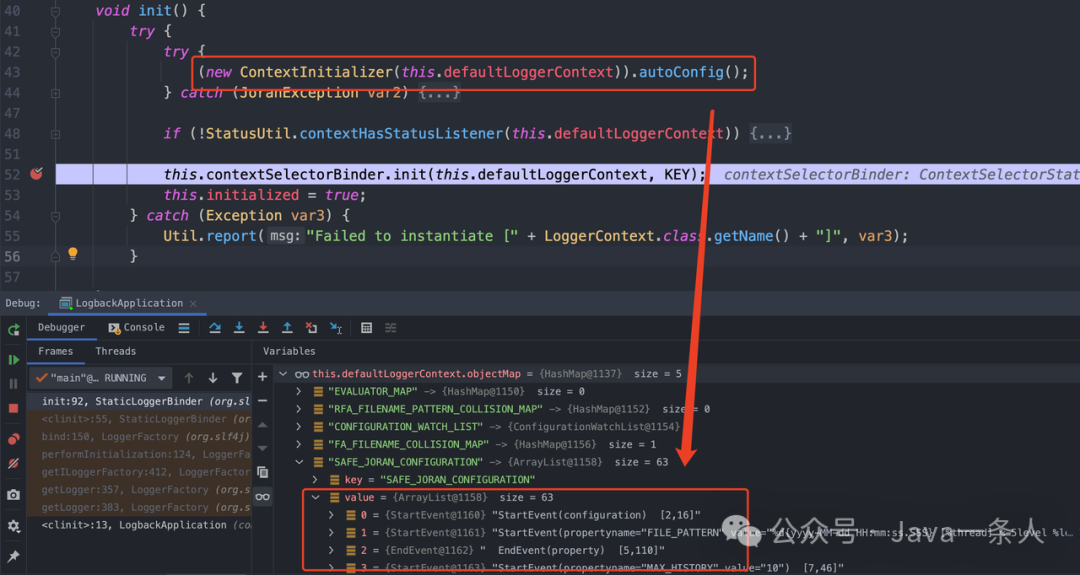This screenshot has height=575, width=1080.
Task: Click the Run to Cursor icon
Action: click(336, 328)
